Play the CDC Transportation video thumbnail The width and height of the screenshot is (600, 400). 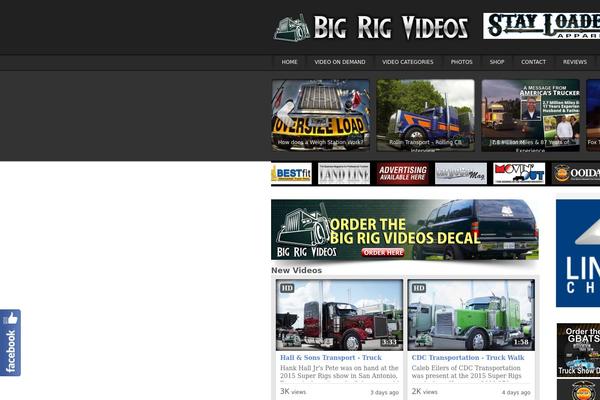point(471,315)
